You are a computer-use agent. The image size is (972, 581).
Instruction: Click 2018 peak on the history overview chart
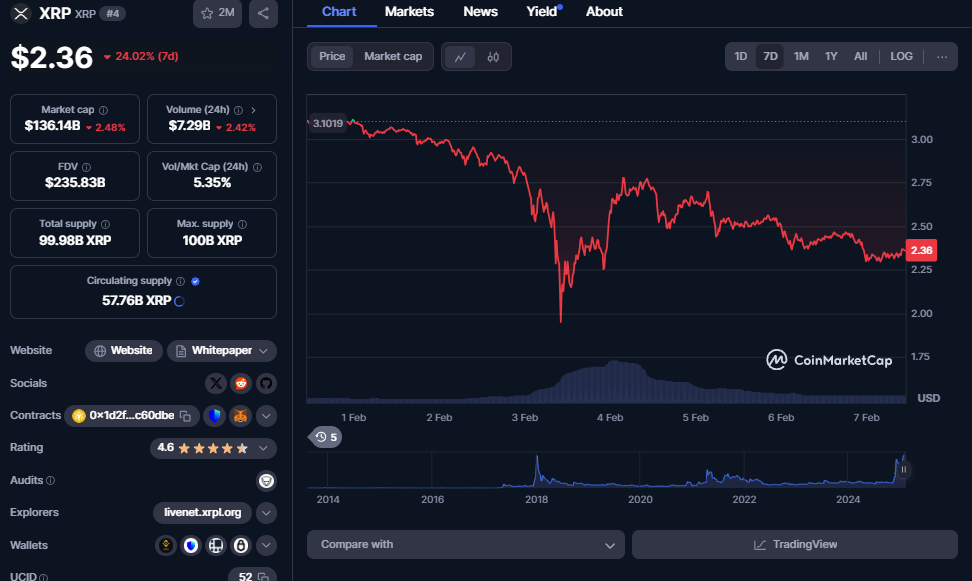click(x=537, y=460)
